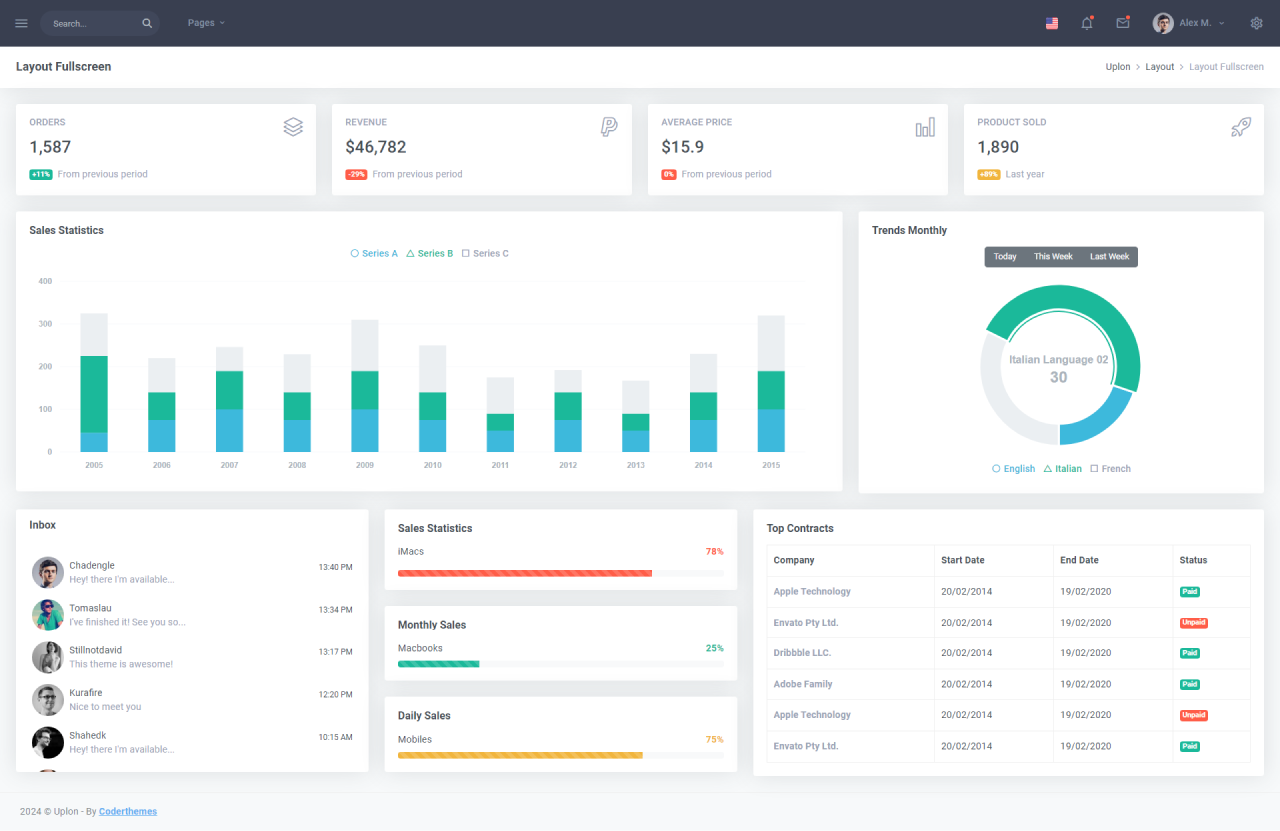Open the US flag language selector

(x=1052, y=23)
